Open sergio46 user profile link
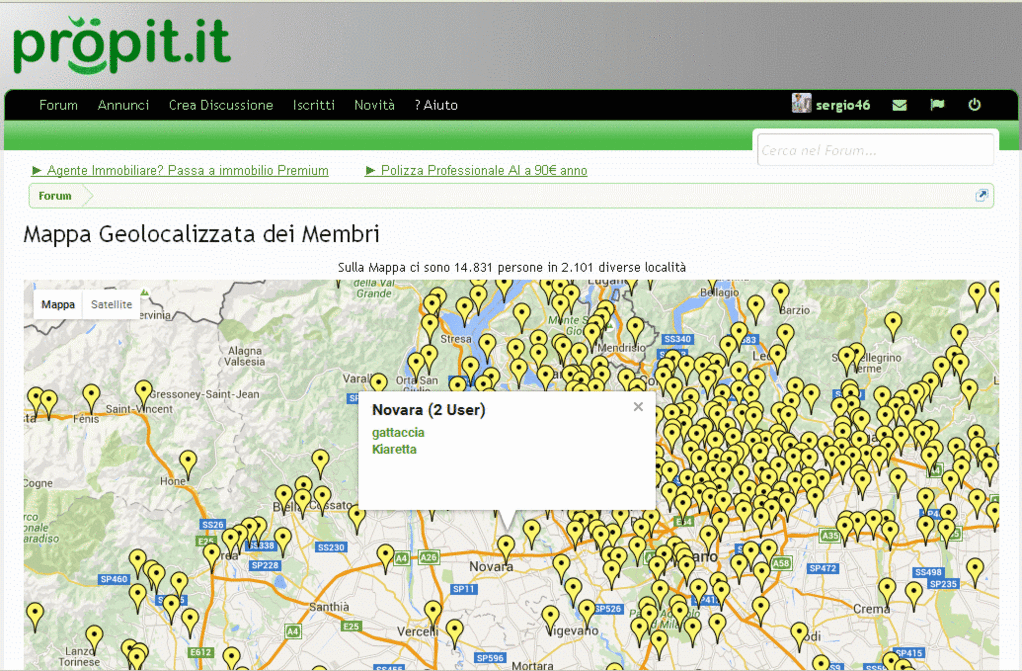The width and height of the screenshot is (1022, 671). [843, 106]
